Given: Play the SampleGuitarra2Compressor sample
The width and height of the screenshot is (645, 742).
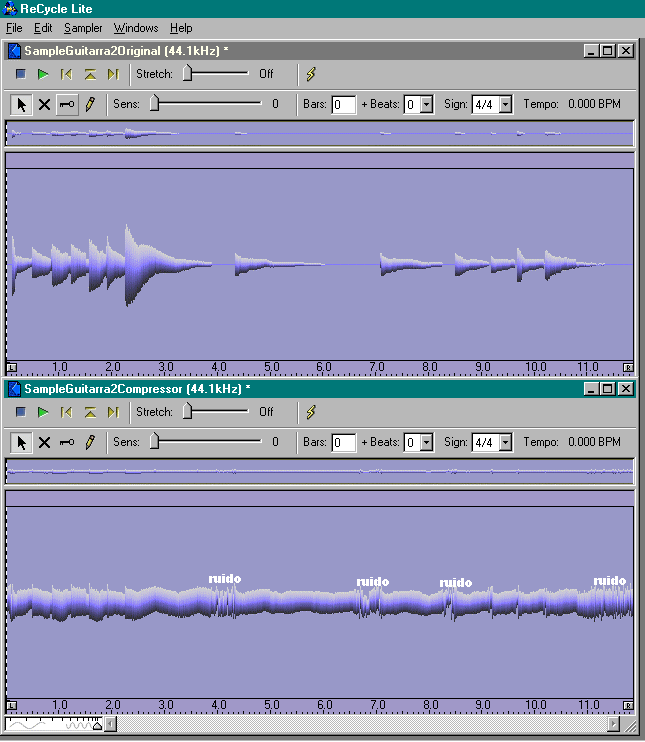Looking at the screenshot, I should point(43,412).
